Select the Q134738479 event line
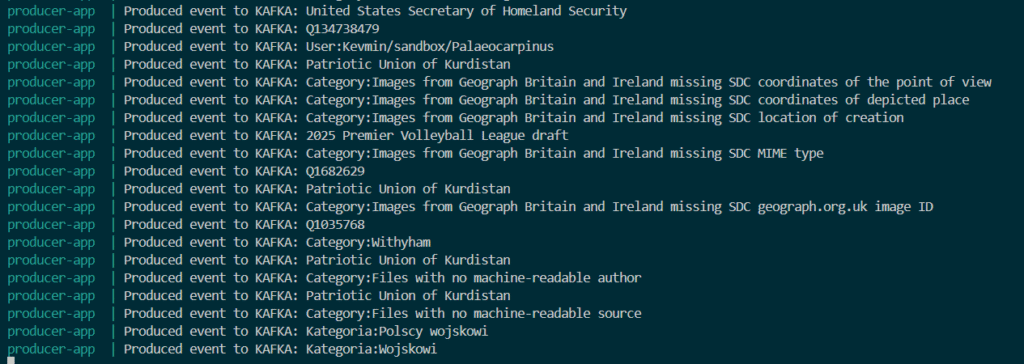Viewport: 1024px width, 364px height. point(193,29)
